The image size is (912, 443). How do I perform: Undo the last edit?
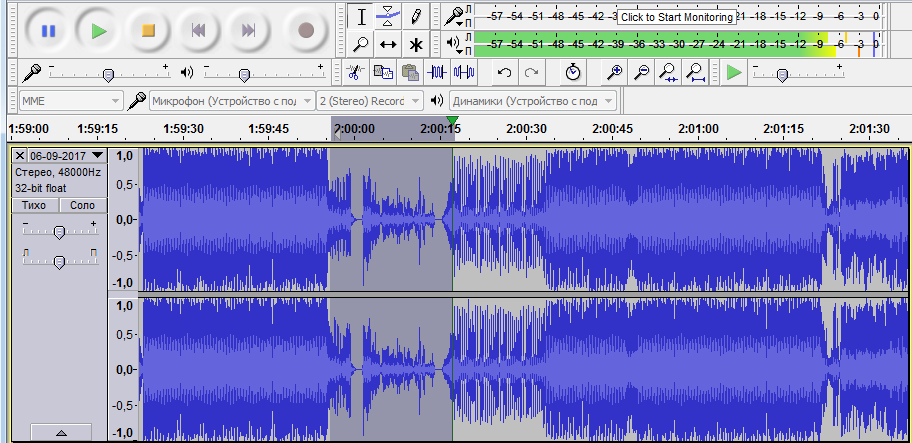pyautogui.click(x=505, y=73)
